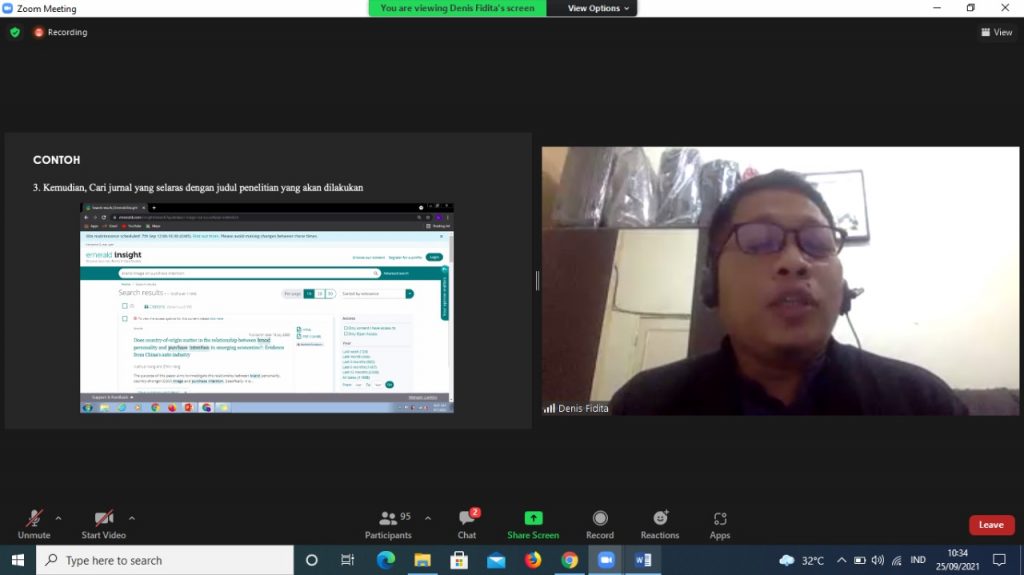Start recording with the Record button
Screen dimensions: 1024x575
pos(600,523)
